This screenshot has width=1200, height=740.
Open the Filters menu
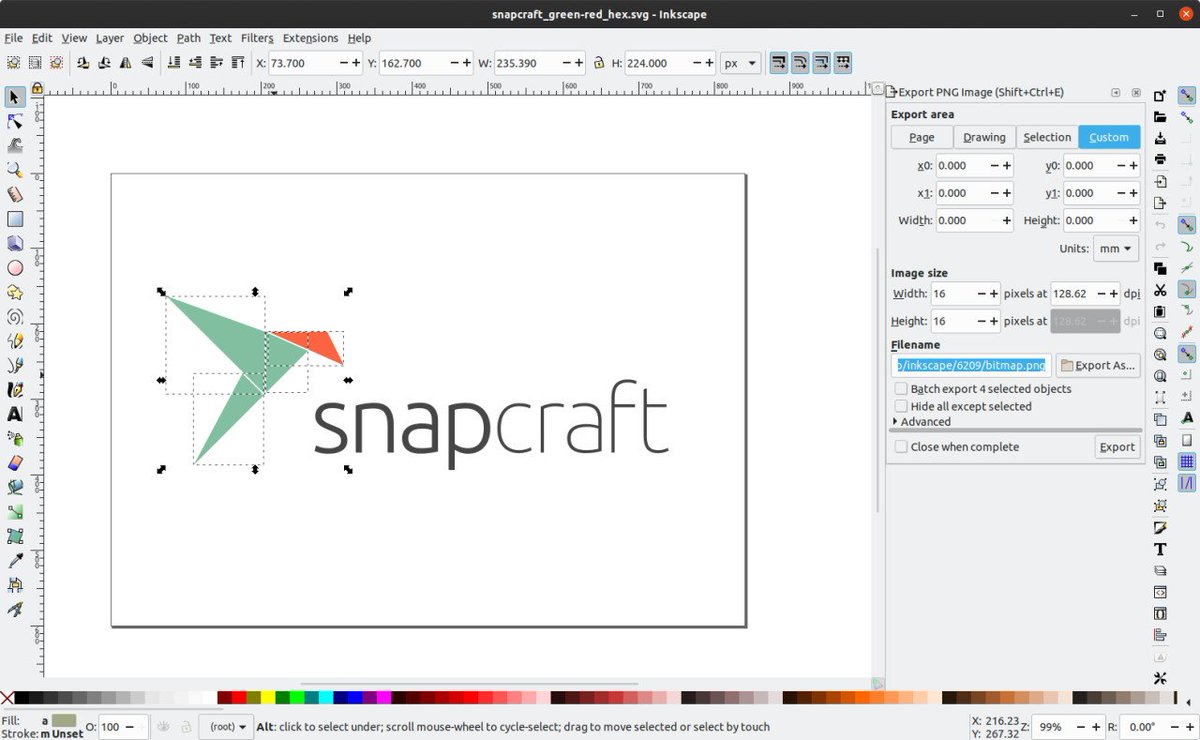(257, 38)
